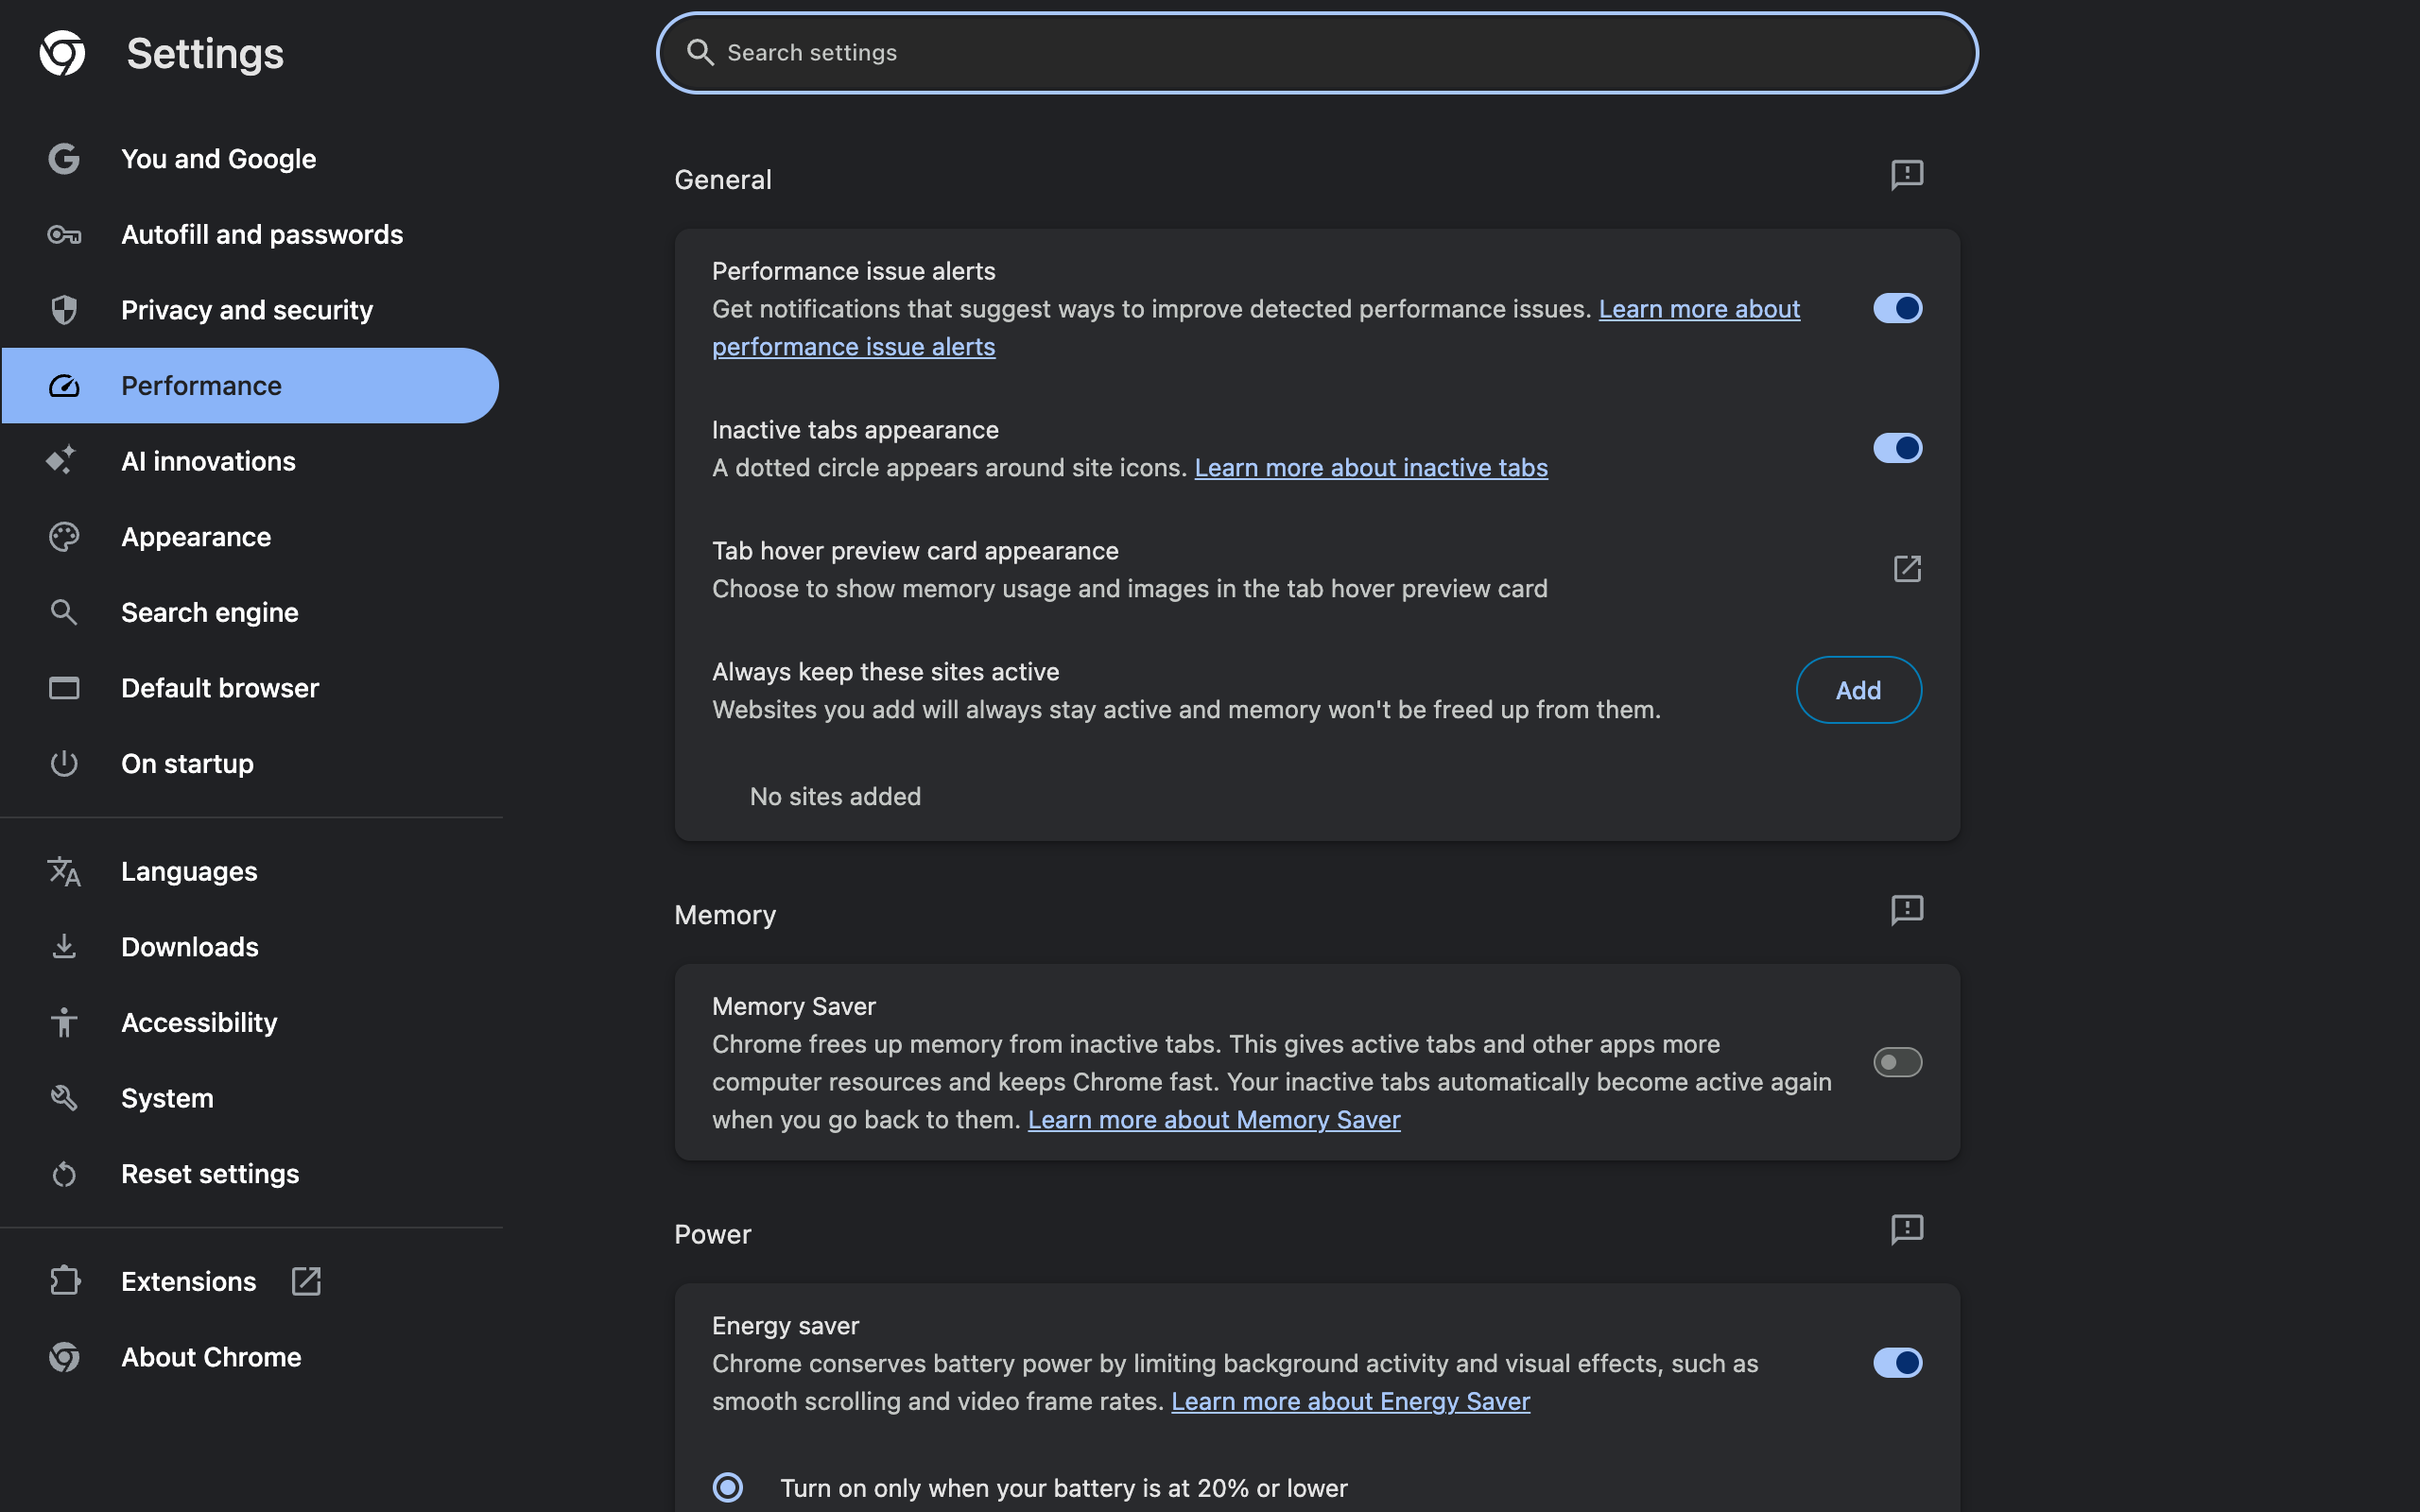2420x1512 pixels.
Task: Click the Chrome logo beside Settings title
Action: (62, 53)
